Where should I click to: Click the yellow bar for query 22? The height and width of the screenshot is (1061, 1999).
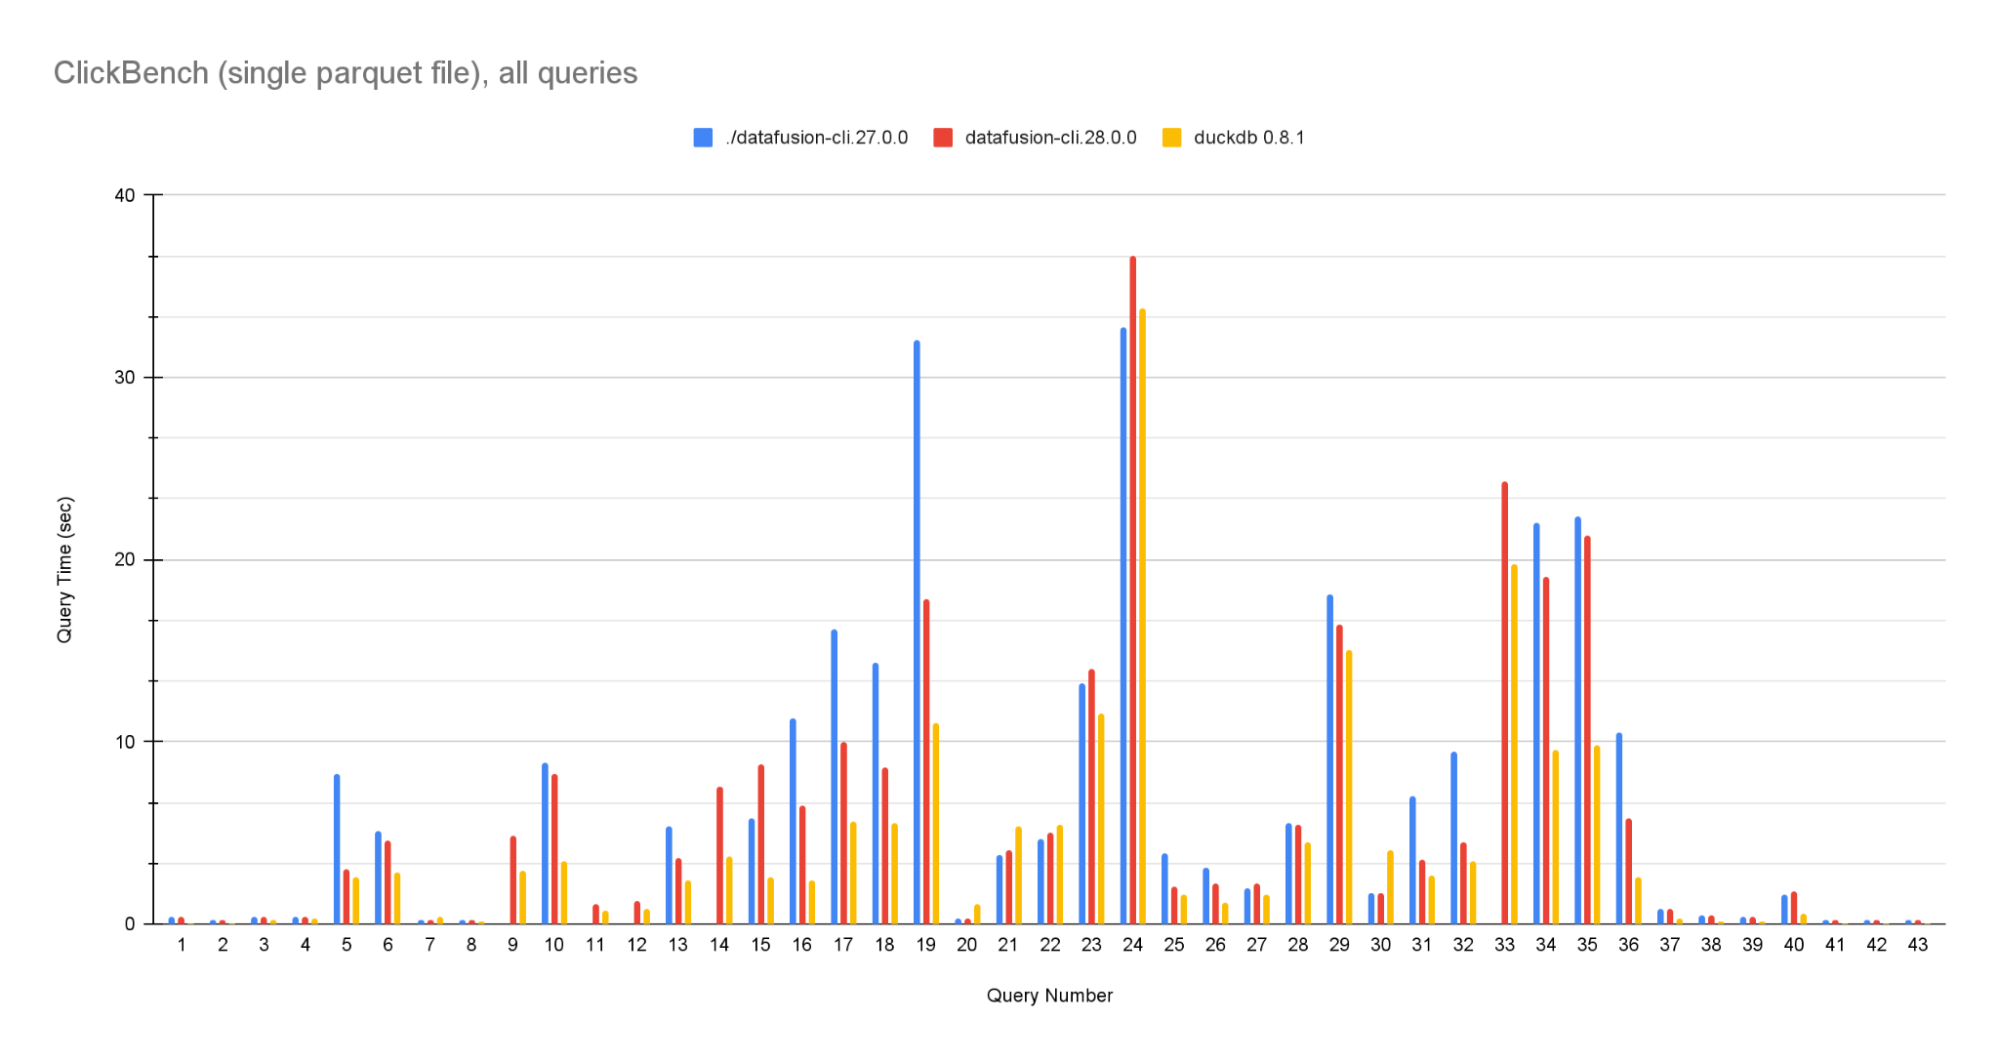tap(1059, 874)
